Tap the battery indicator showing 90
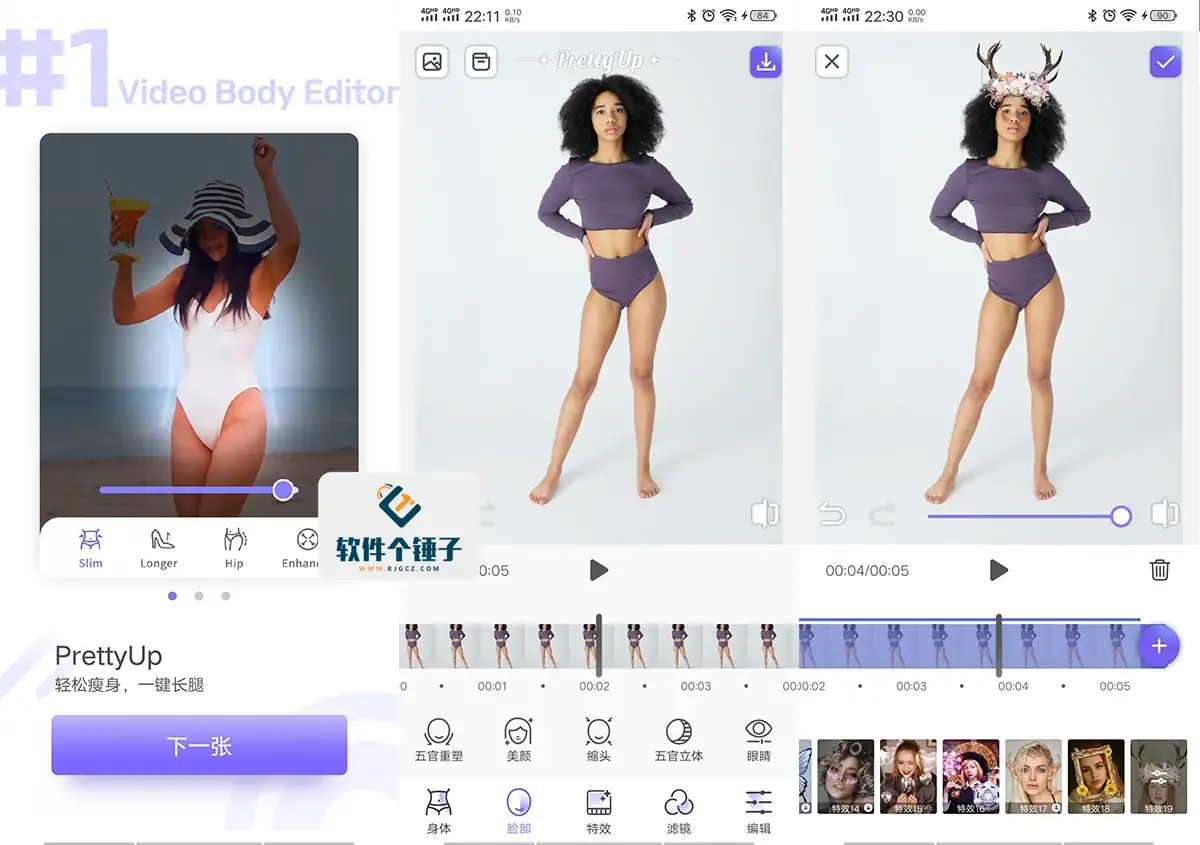 pos(1162,15)
